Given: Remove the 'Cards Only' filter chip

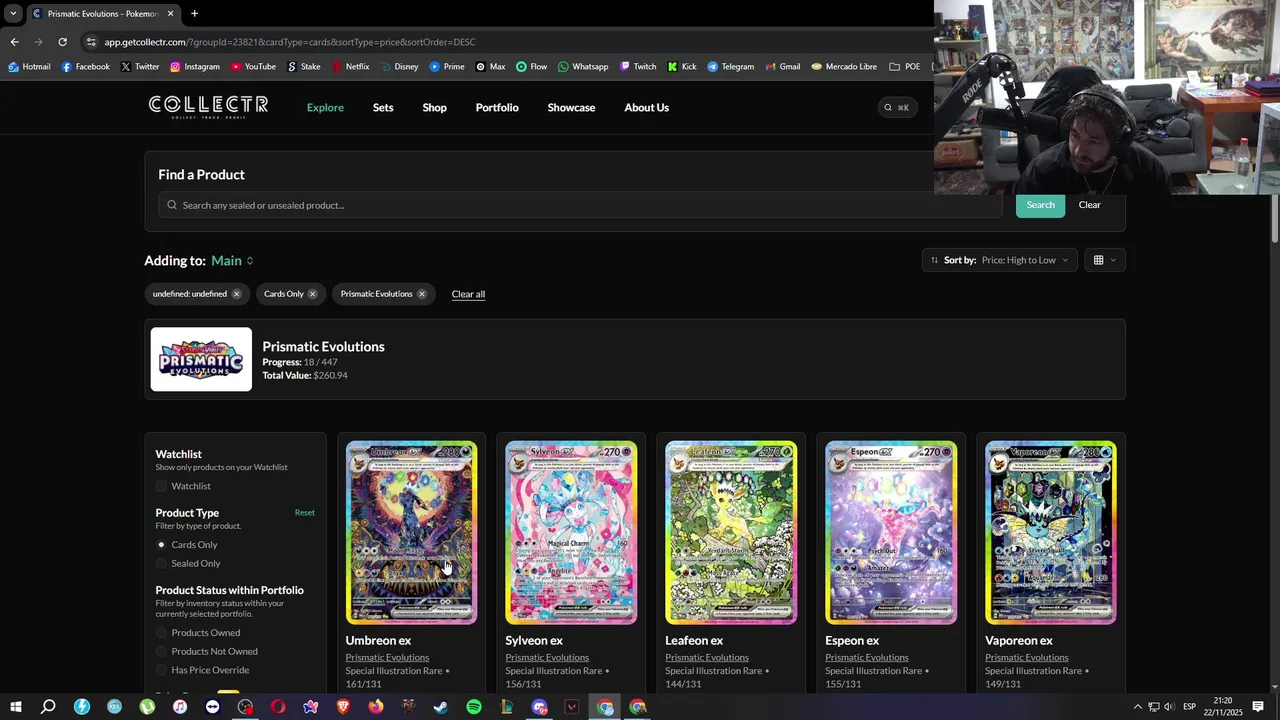Looking at the screenshot, I should click(312, 294).
